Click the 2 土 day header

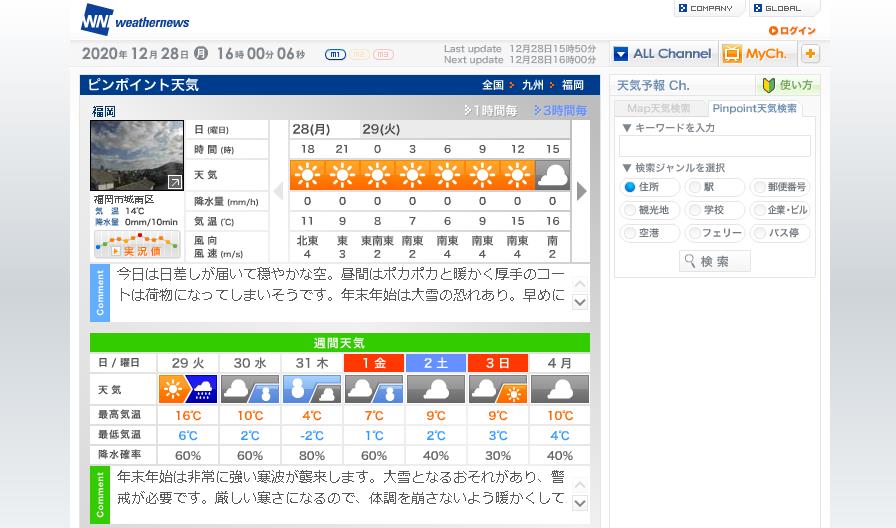coord(436,363)
